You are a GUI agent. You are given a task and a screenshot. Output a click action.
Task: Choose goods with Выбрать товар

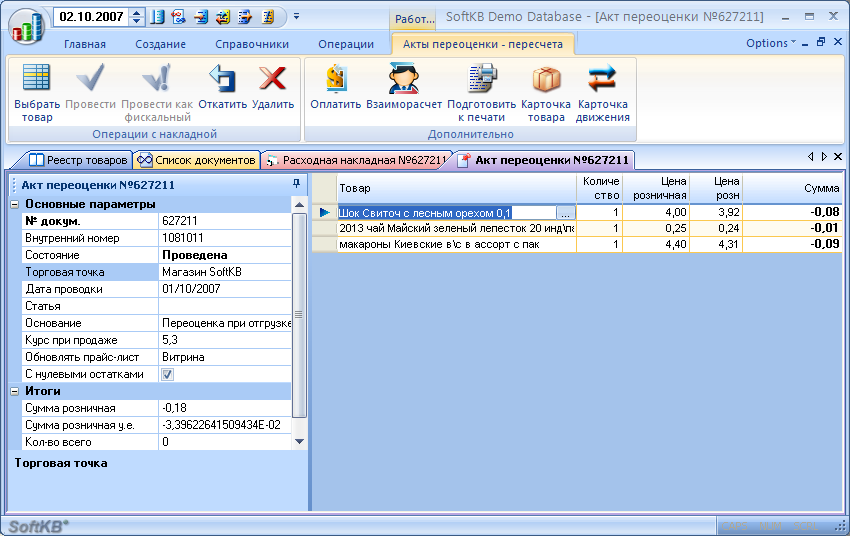pos(36,93)
